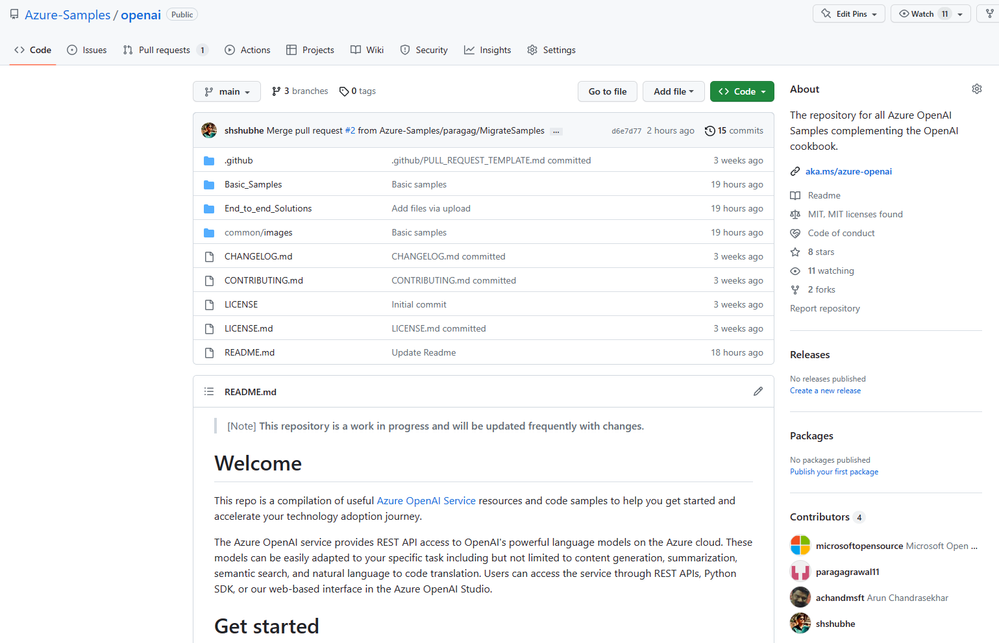Click the CONTRIBUTING.md file icon
Screen dimensions: 999x643
(x=209, y=281)
